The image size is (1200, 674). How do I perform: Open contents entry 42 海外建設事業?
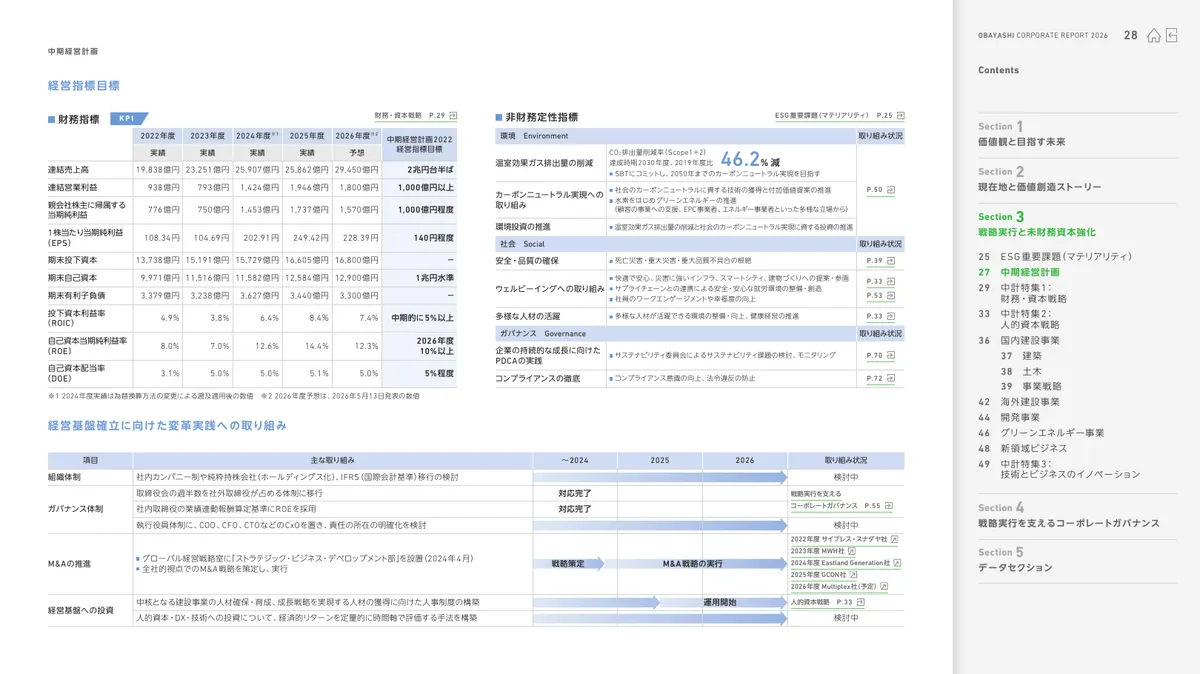(x=1019, y=402)
